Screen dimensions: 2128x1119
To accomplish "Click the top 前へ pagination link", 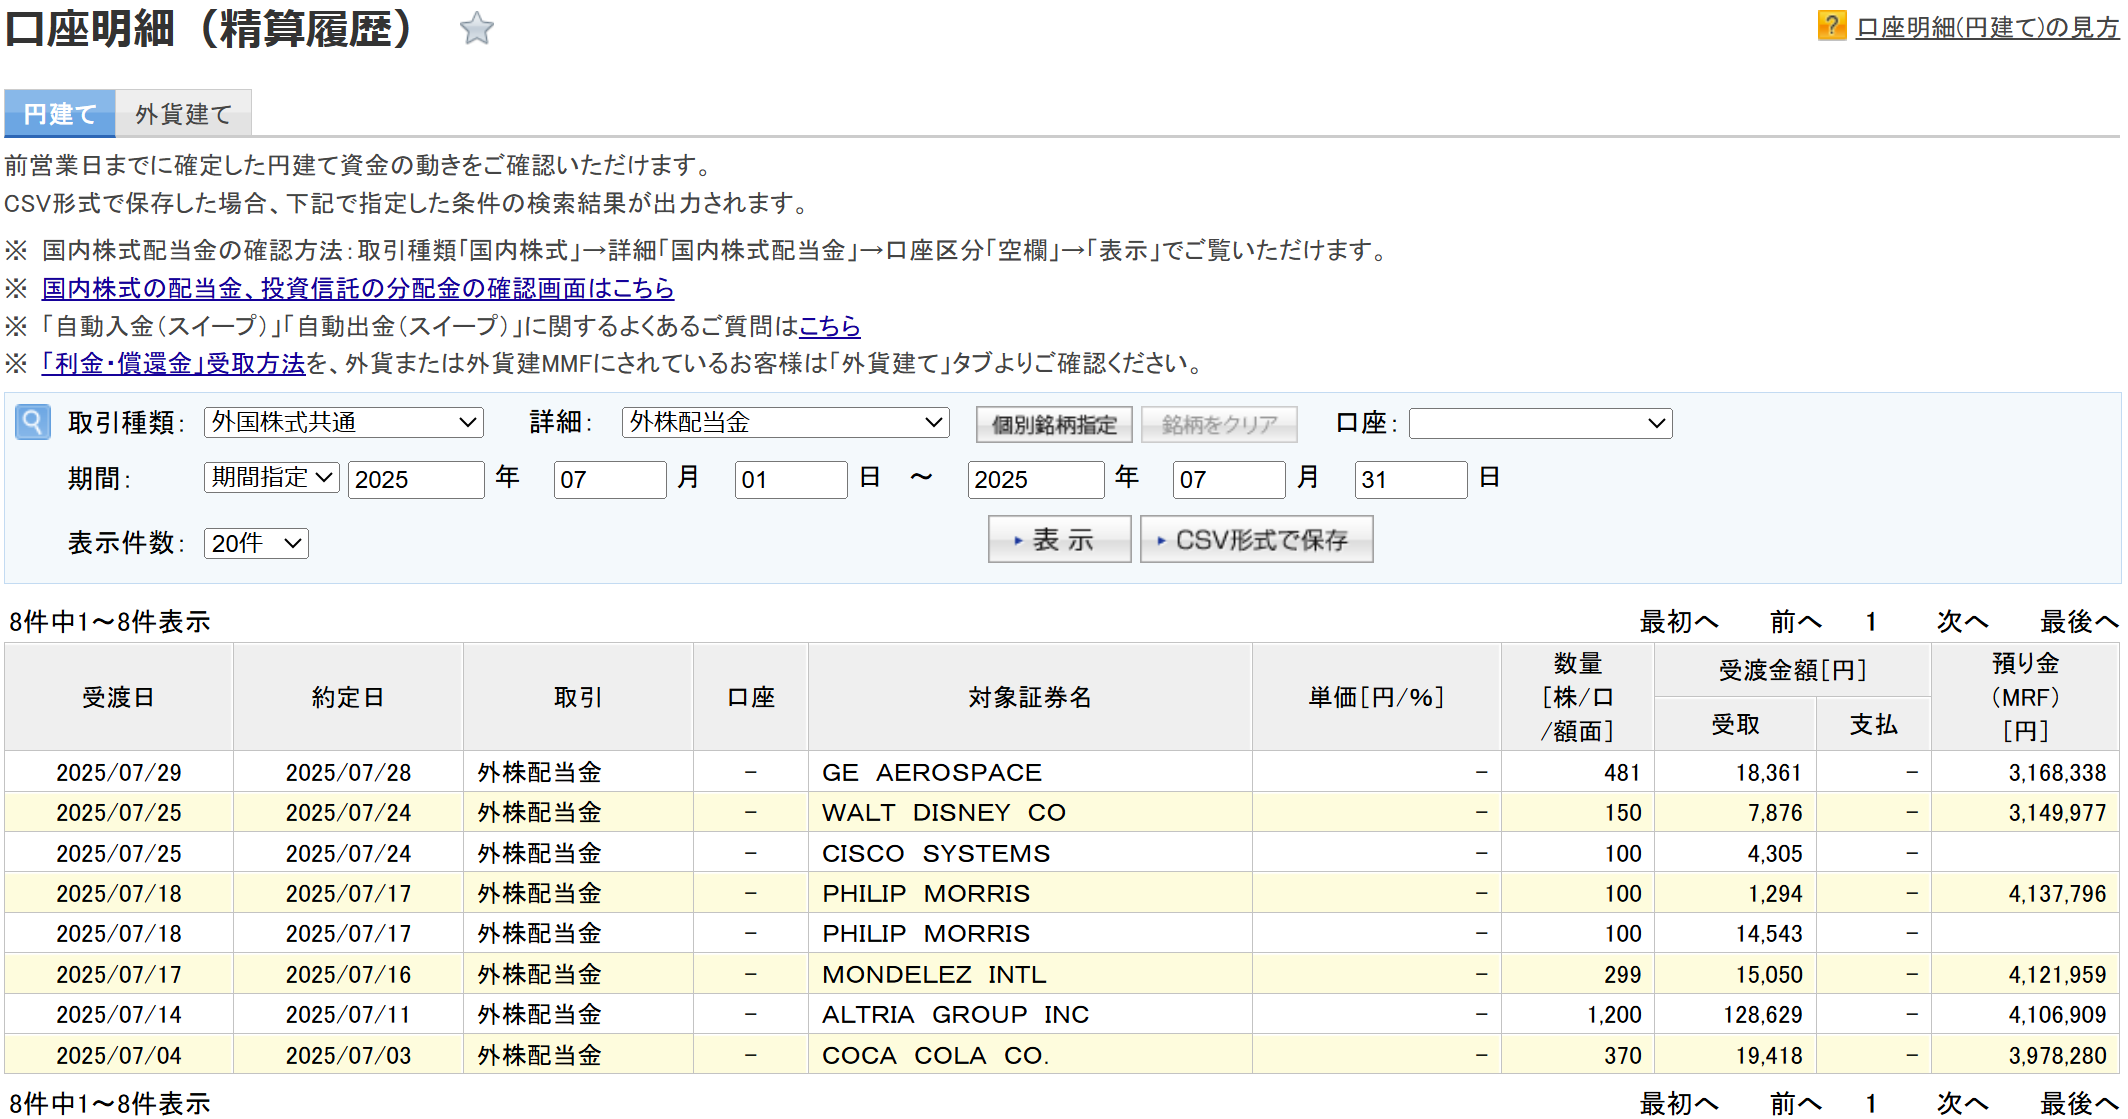I will click(x=1796, y=621).
